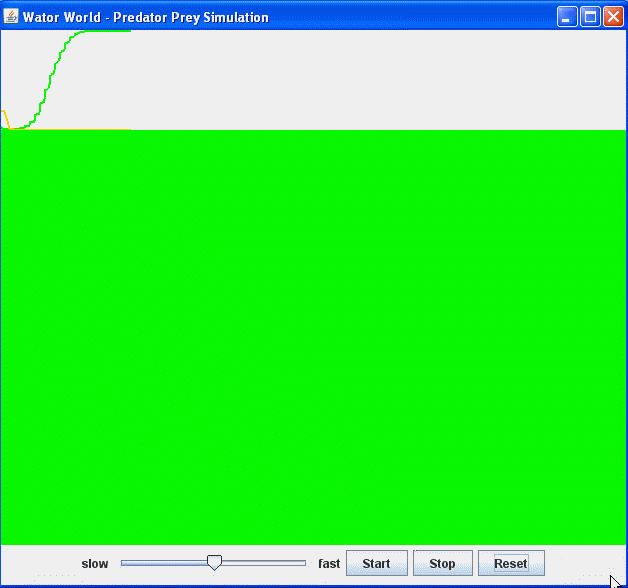Click the speed slider thumb

point(214,564)
